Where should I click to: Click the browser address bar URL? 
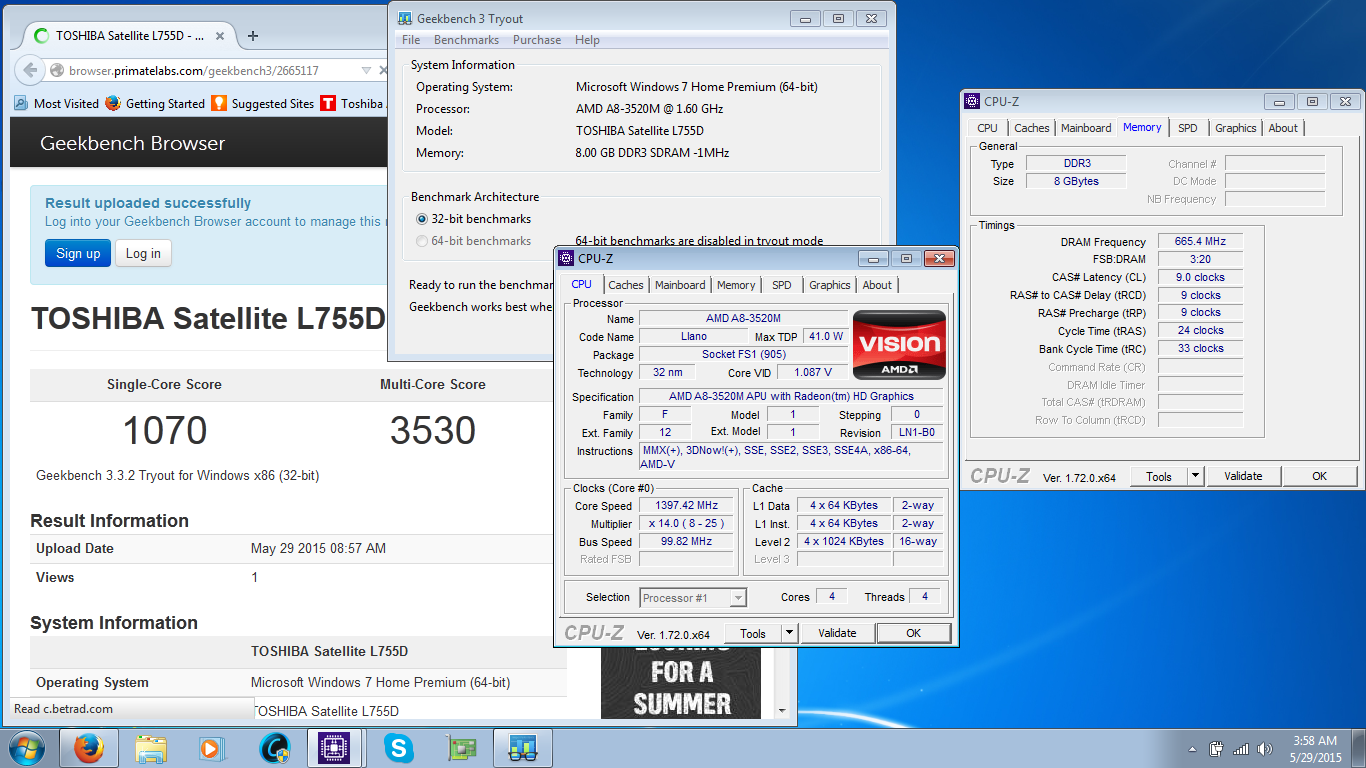[x=194, y=71]
